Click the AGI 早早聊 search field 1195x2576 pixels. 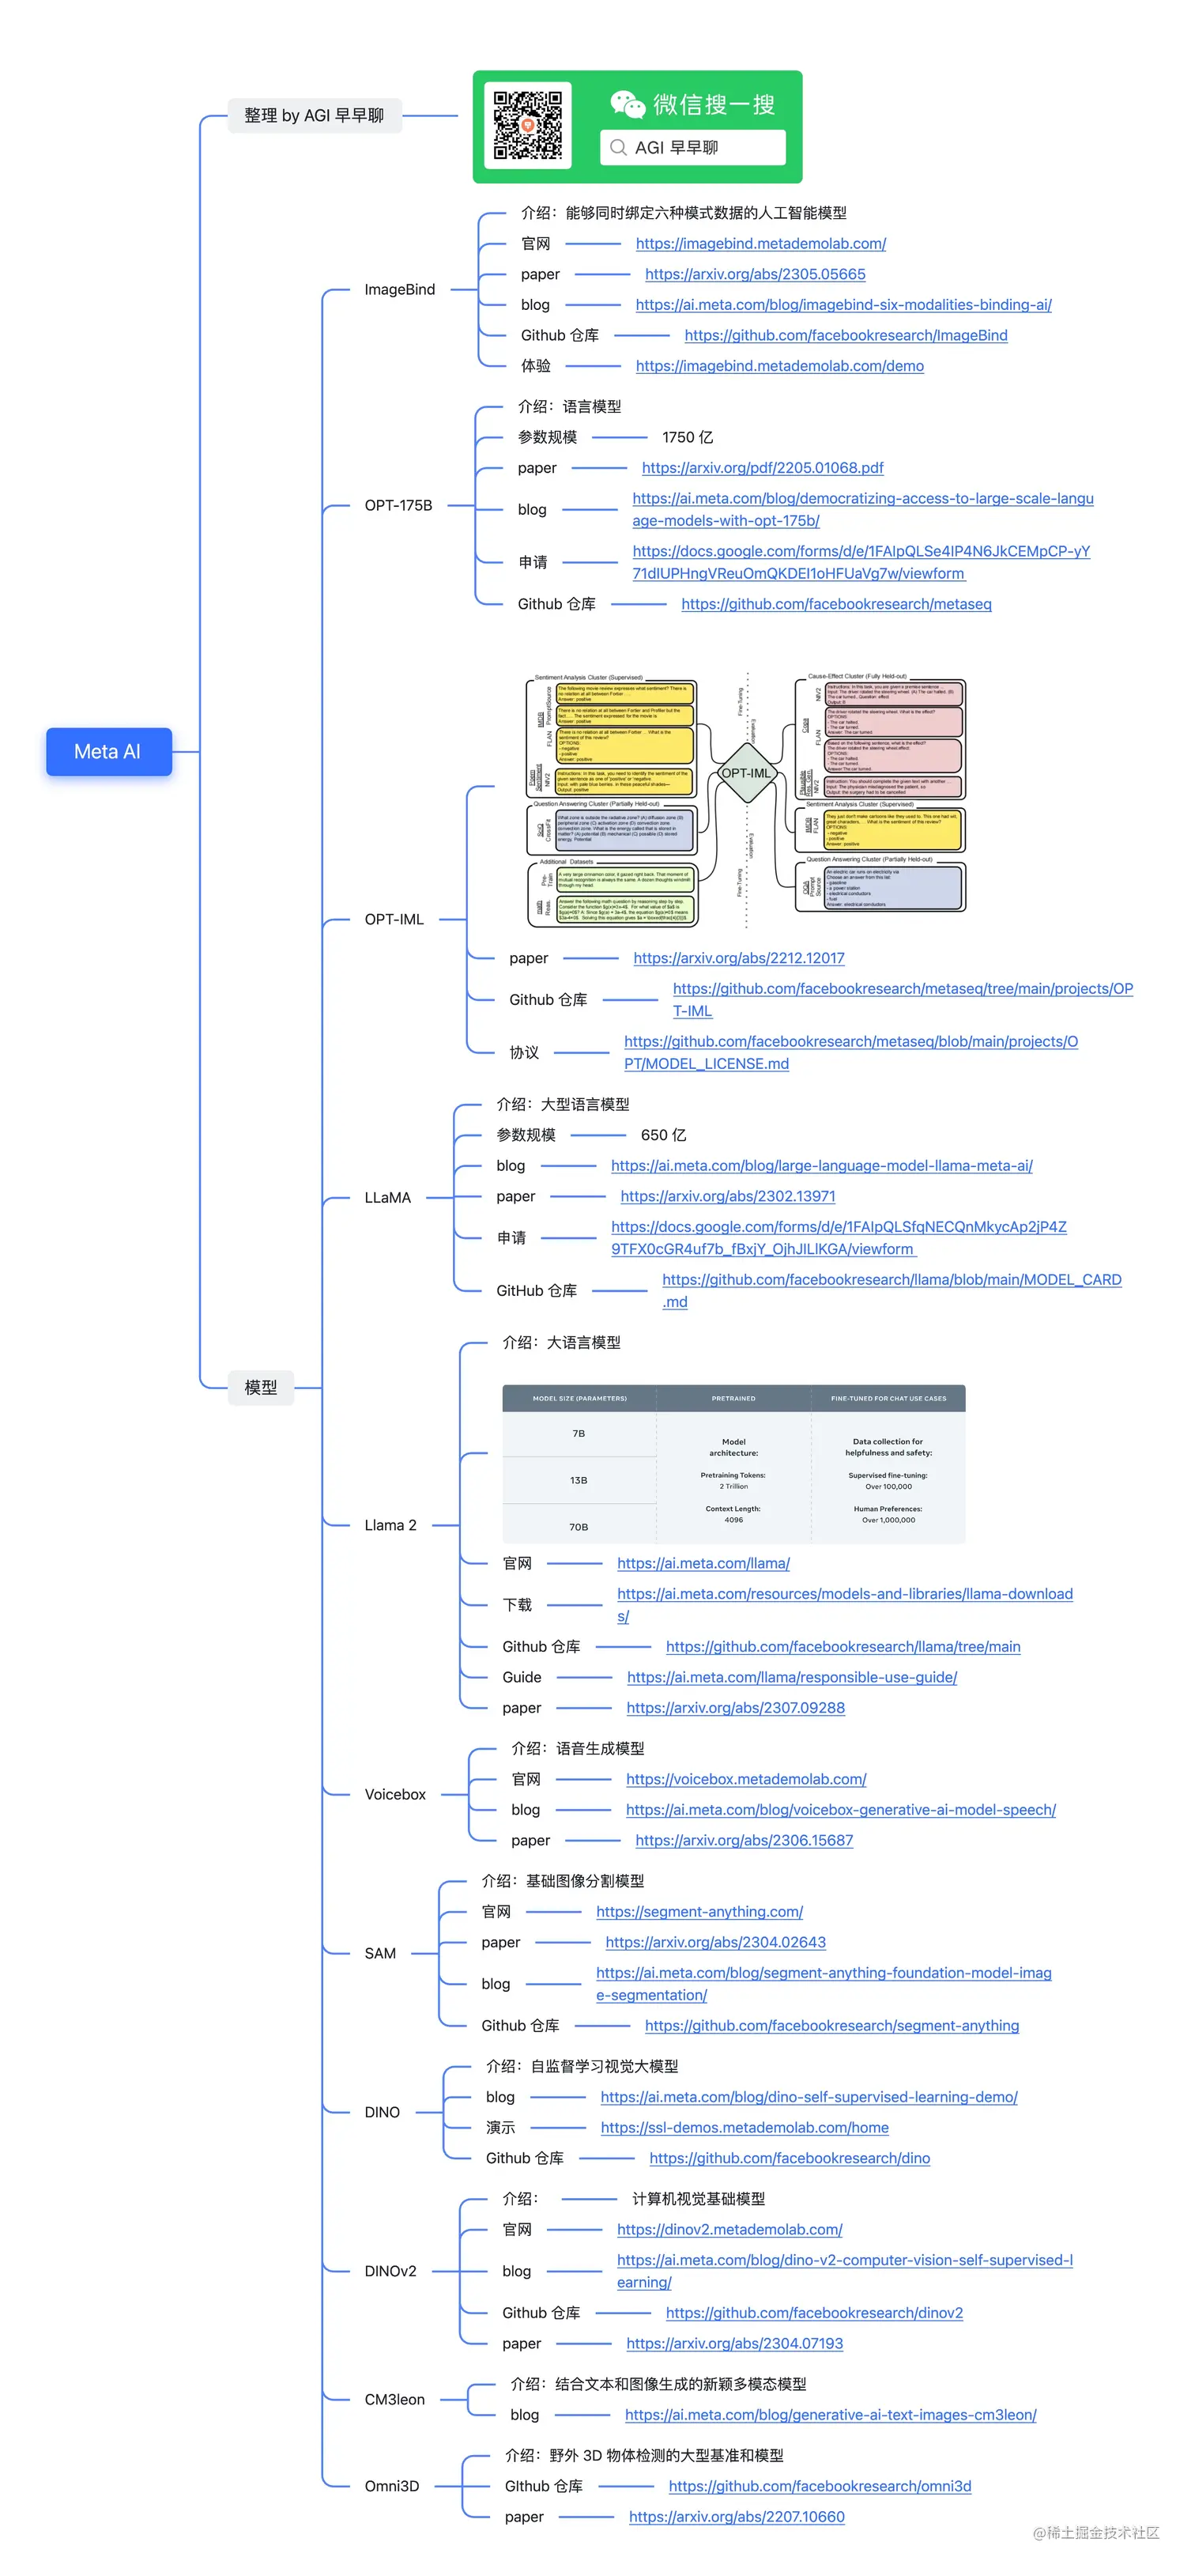click(x=692, y=147)
